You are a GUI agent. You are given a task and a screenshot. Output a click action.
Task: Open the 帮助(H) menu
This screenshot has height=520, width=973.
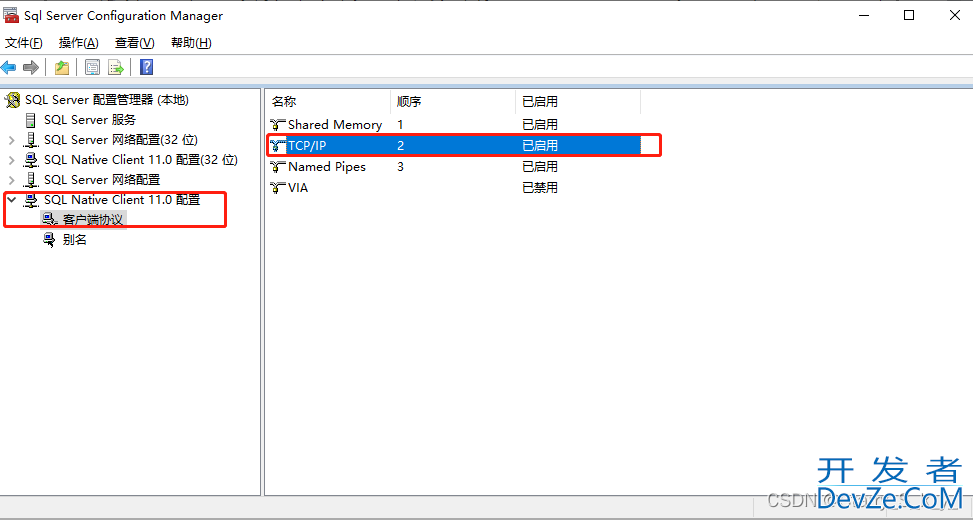pos(191,43)
